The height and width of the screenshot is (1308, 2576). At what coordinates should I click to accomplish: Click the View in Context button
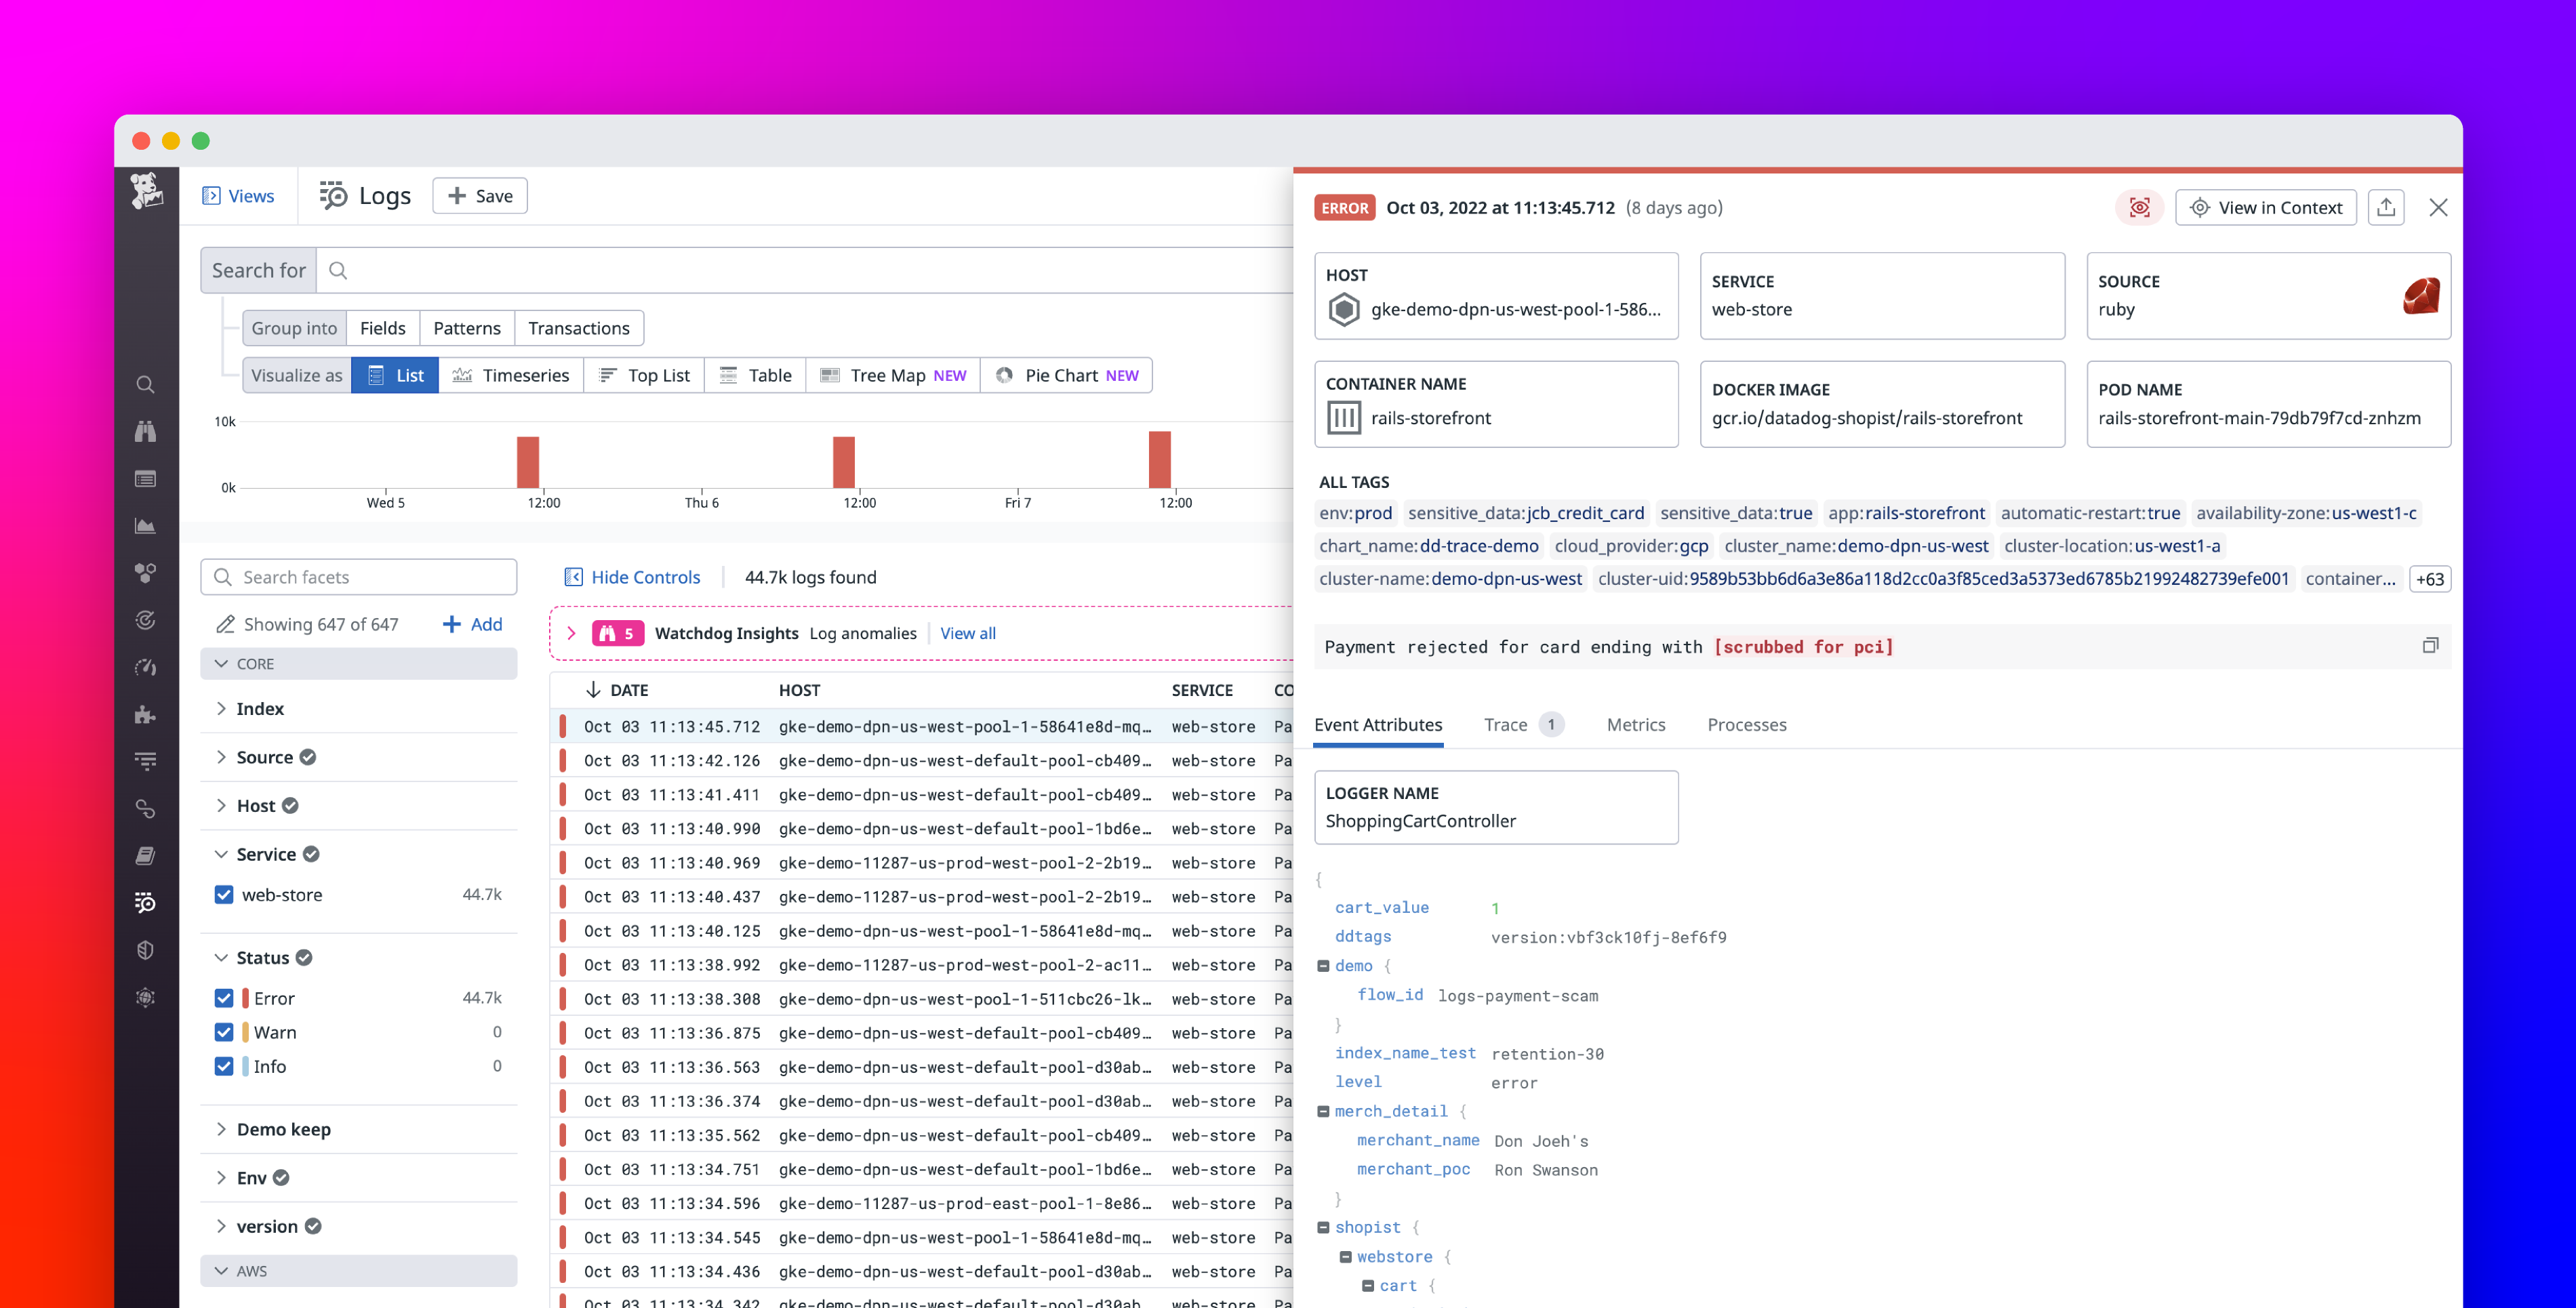[2266, 207]
